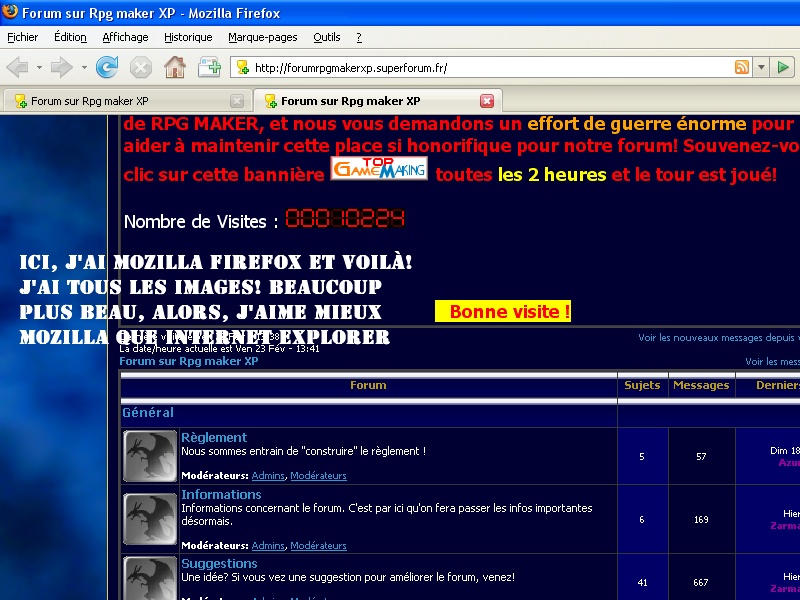Image resolution: width=800 pixels, height=600 pixels.
Task: Click the Règlement topic count 5
Action: (x=642, y=457)
